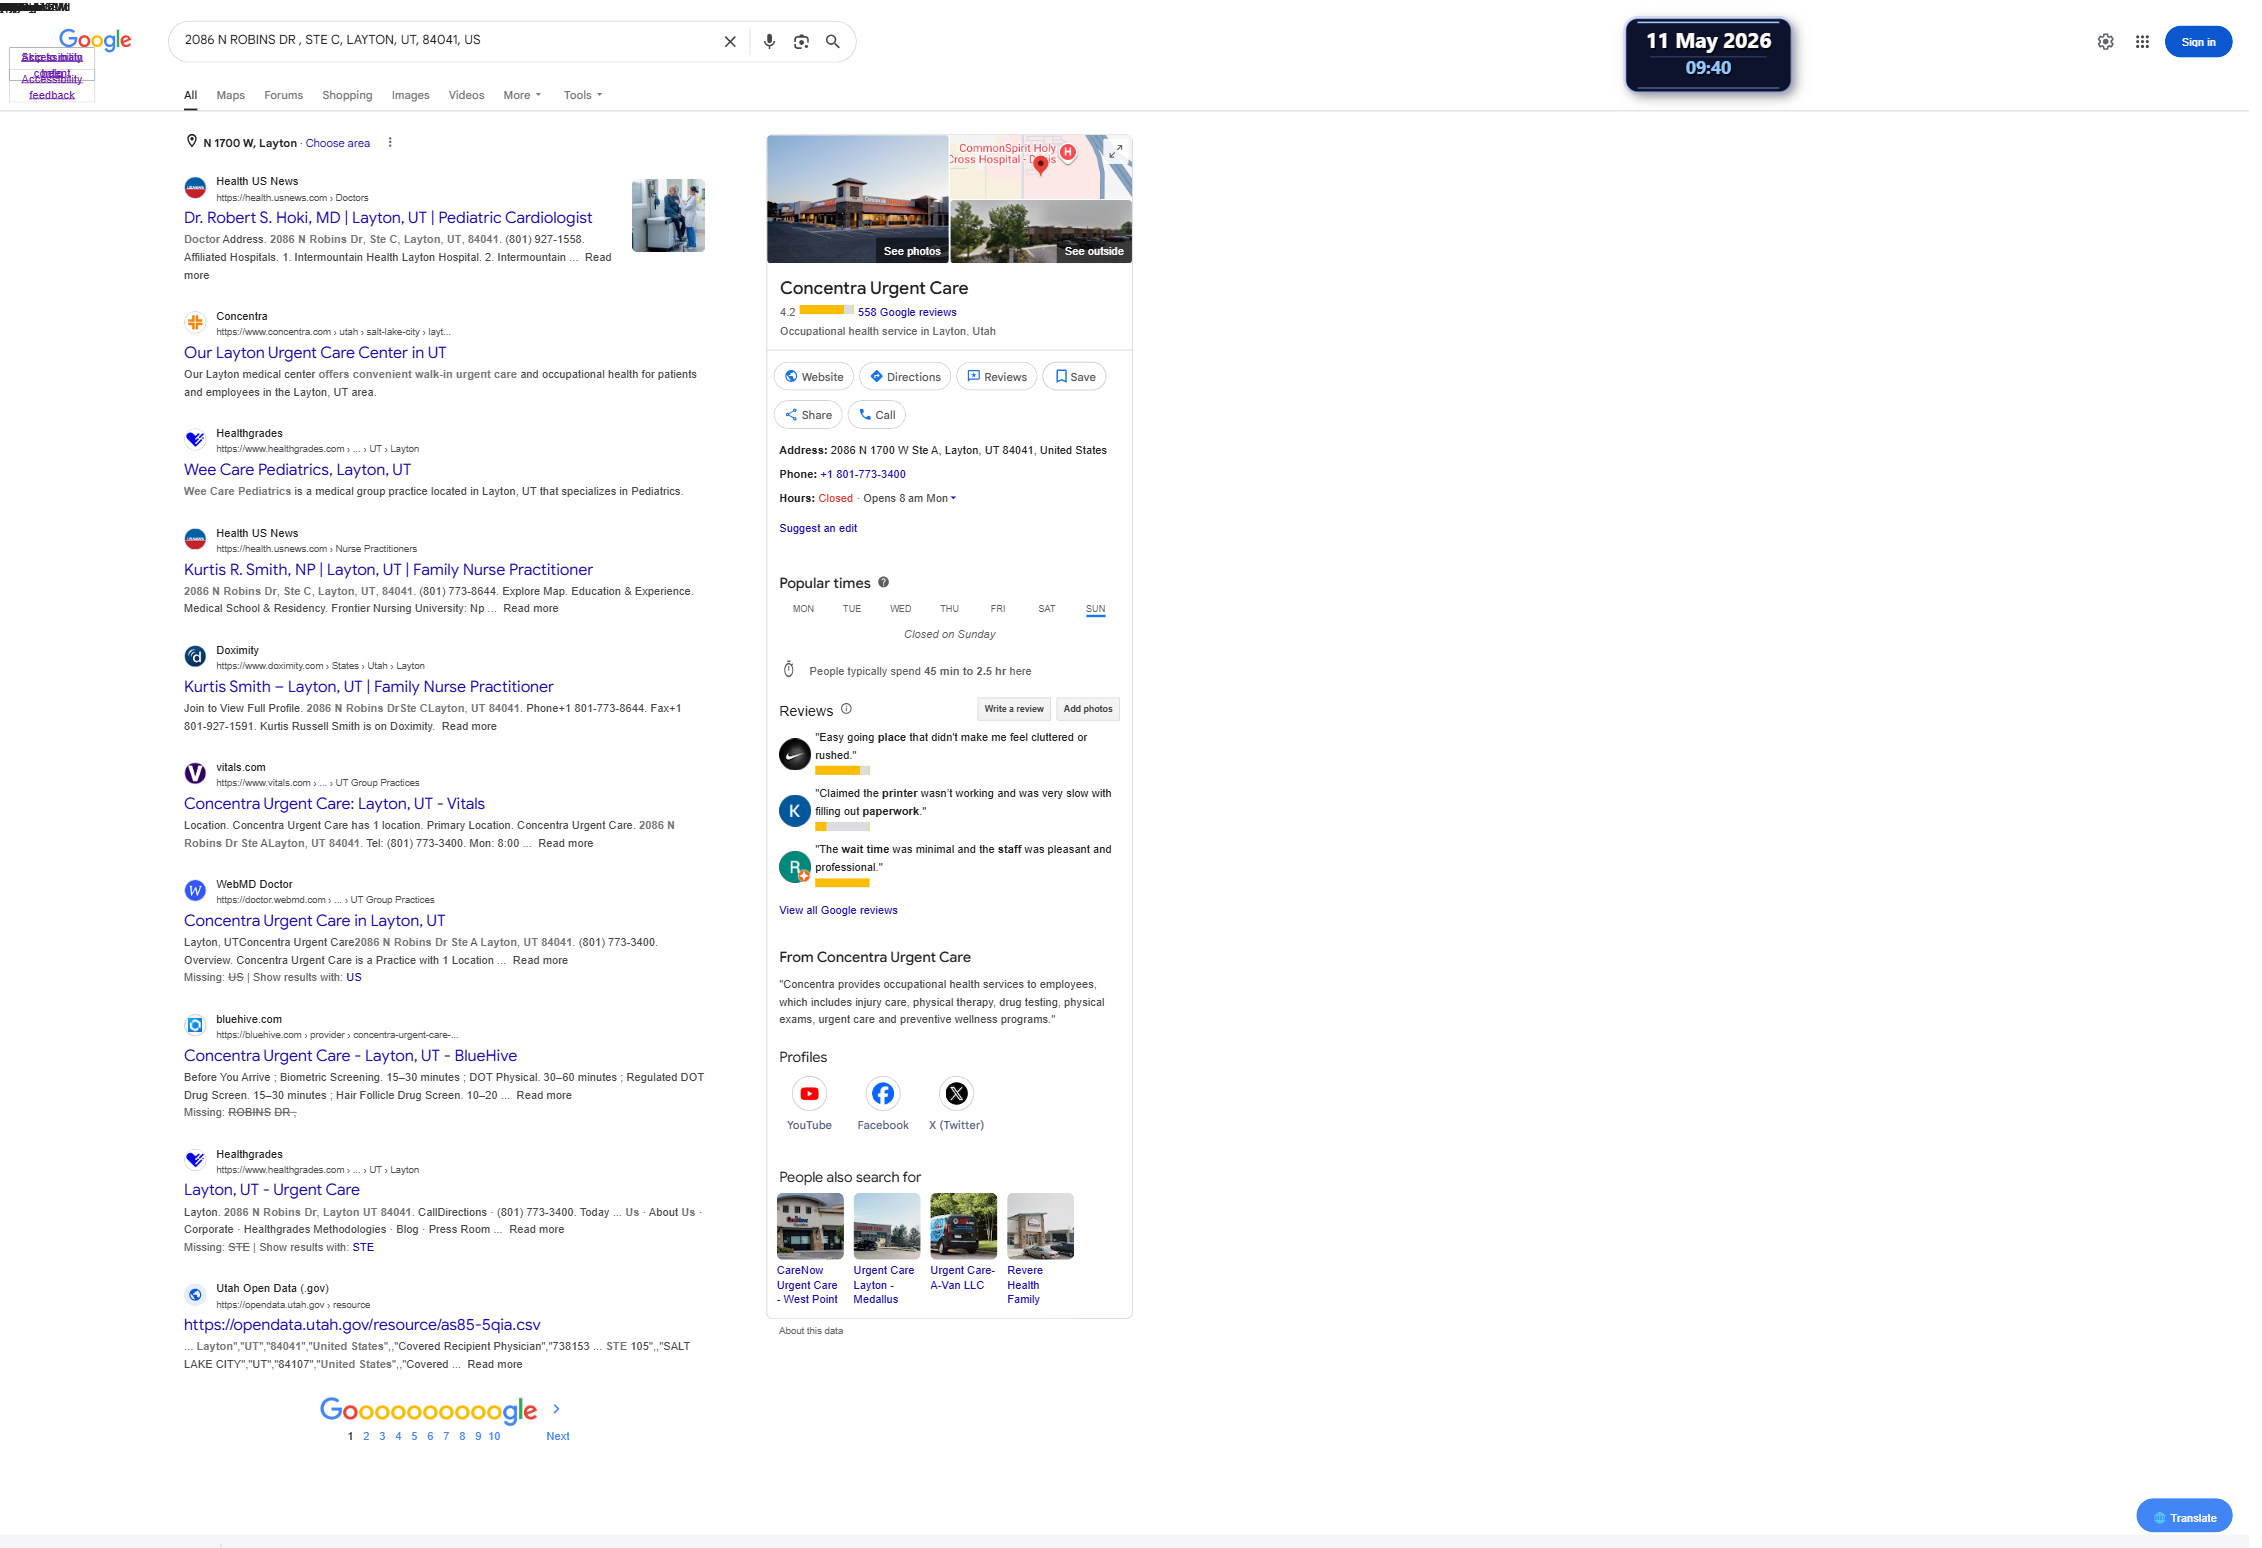Click the Google logo in the header
Viewport: 2262px width, 1548px height.
point(95,40)
